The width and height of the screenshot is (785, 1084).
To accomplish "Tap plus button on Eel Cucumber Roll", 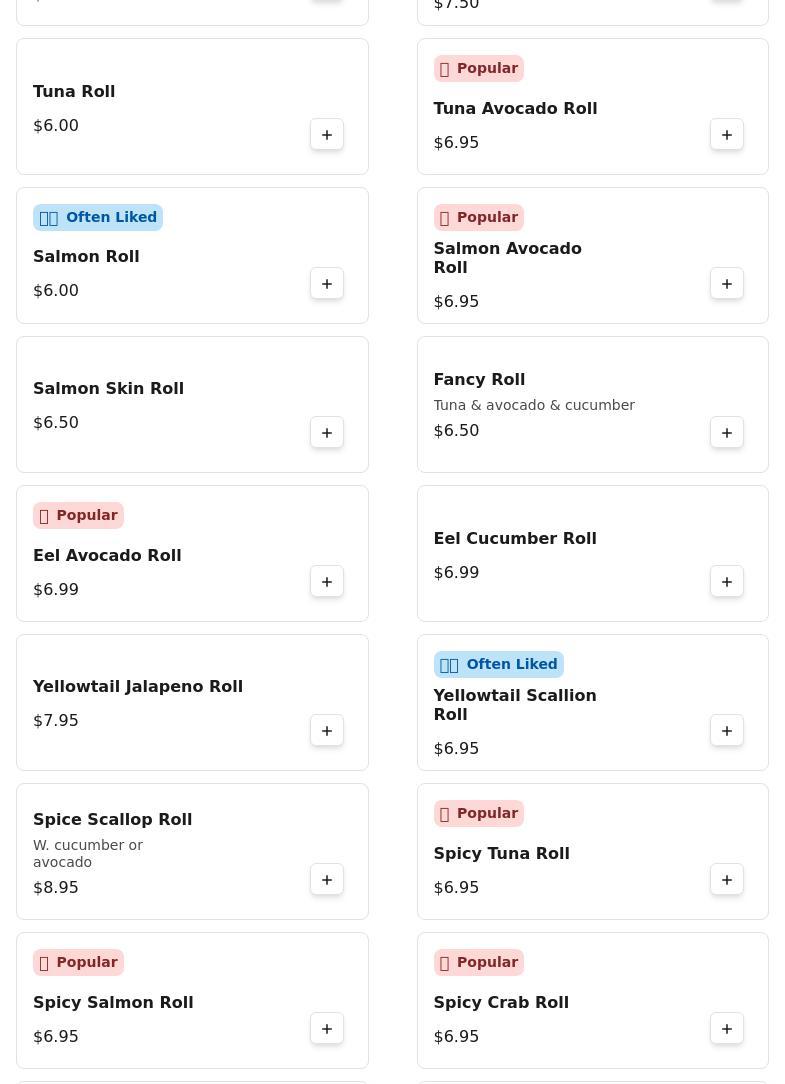I will (727, 582).
